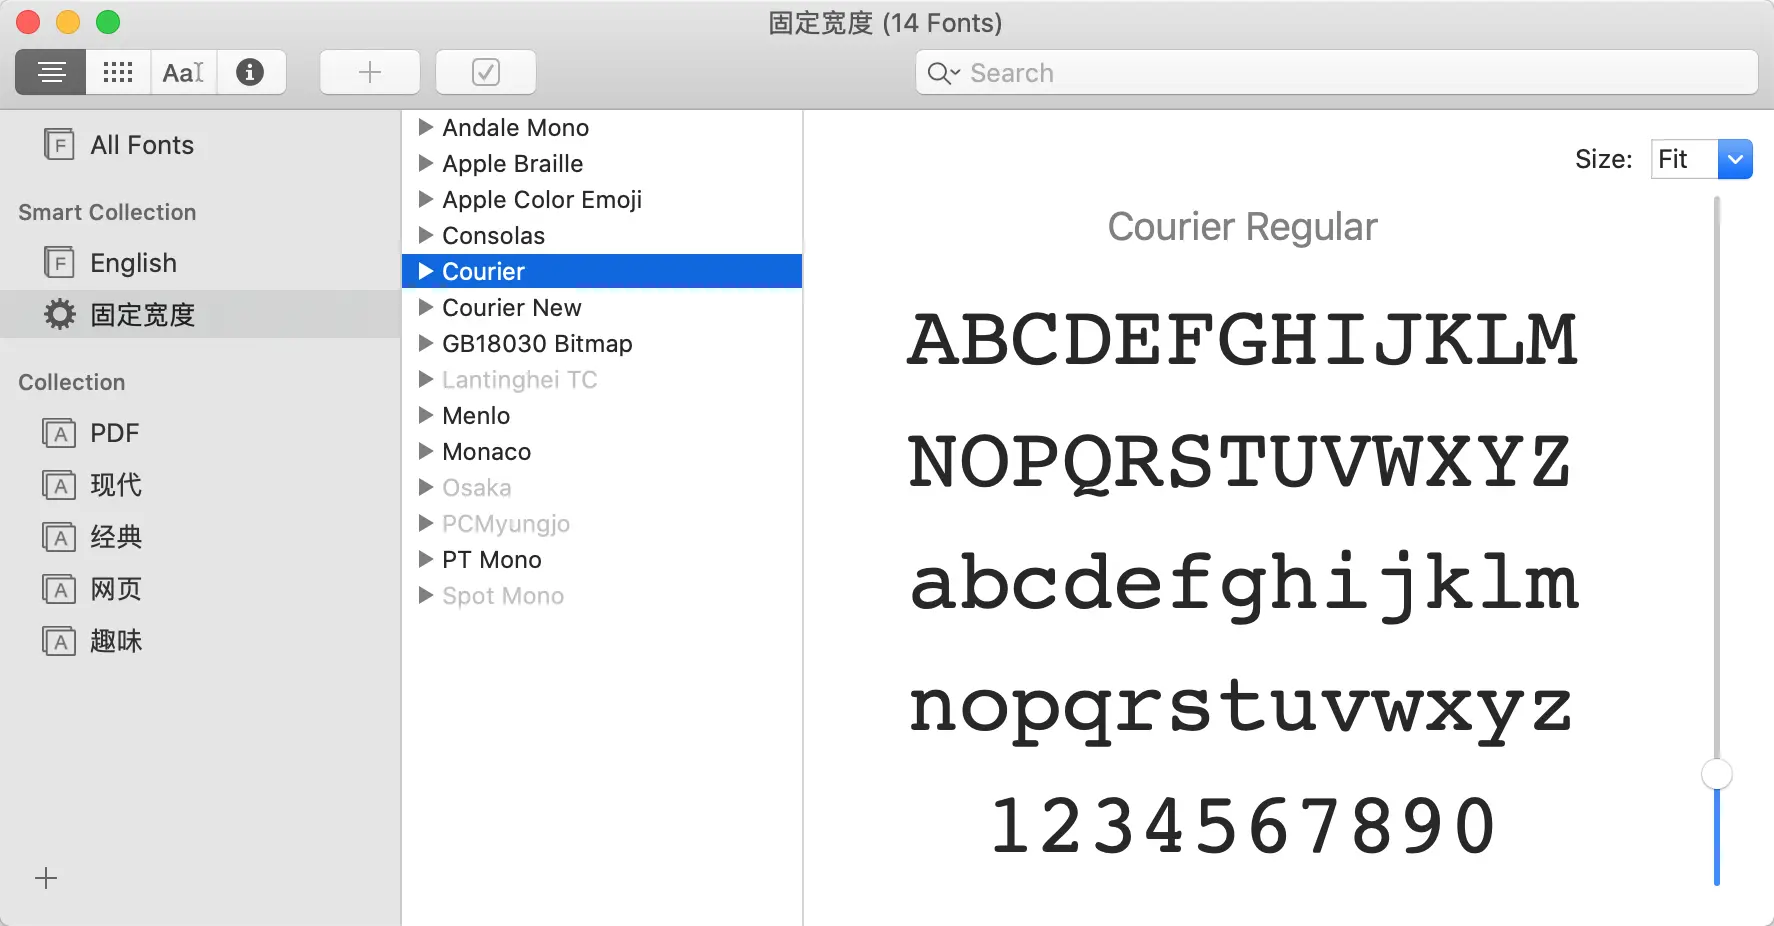Viewport: 1774px width, 926px height.
Task: Click the 网页 collection label
Action: pos(116,589)
